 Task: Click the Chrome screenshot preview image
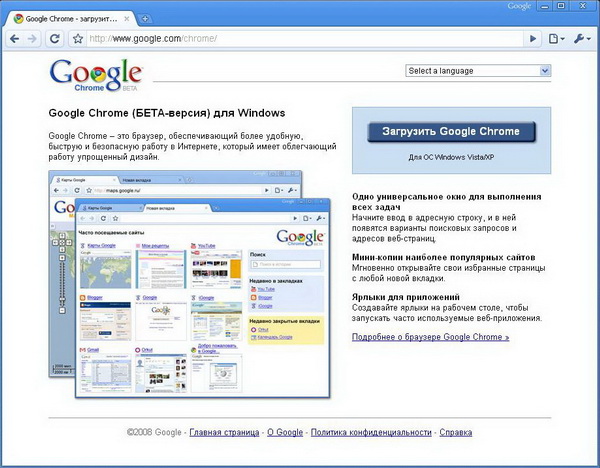pos(189,284)
